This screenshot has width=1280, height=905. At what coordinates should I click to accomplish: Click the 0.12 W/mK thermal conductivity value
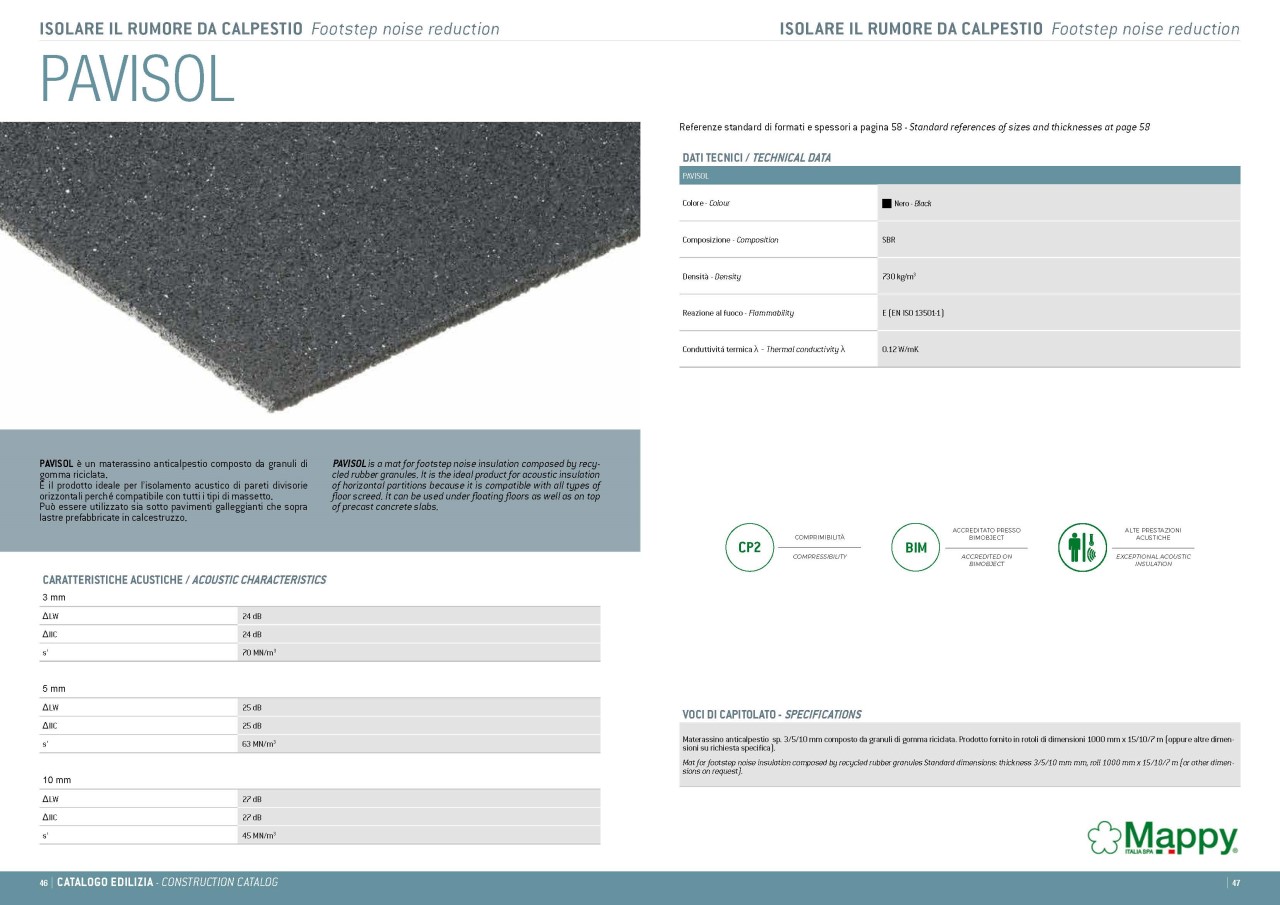900,349
